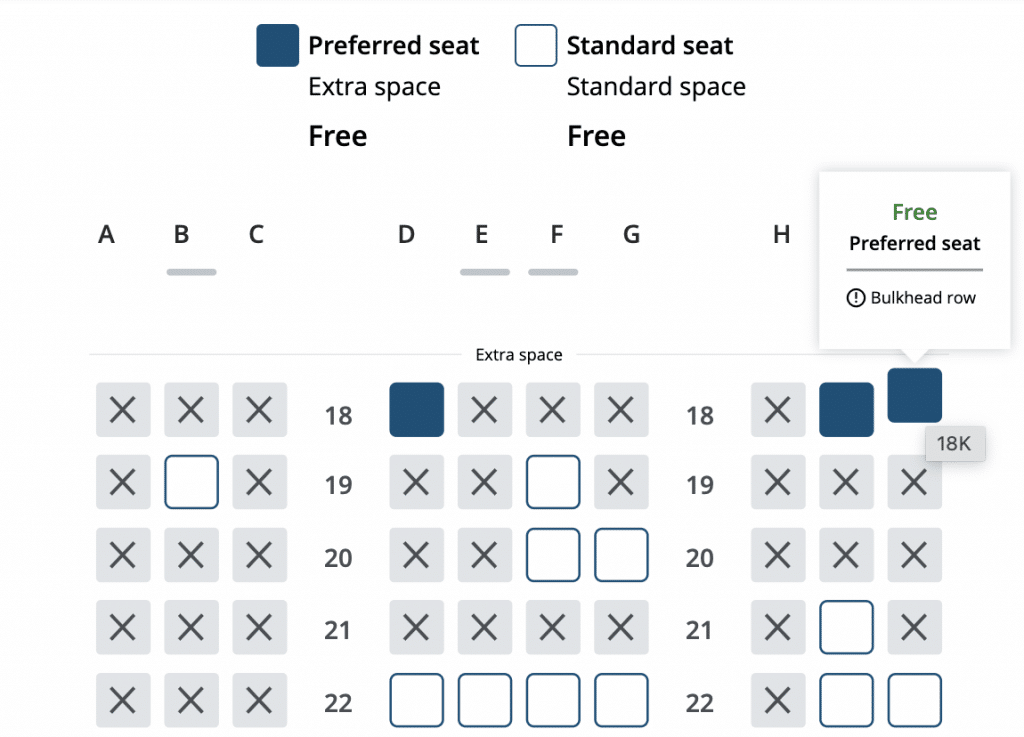
Task: Toggle seat 22D selection
Action: (416, 700)
